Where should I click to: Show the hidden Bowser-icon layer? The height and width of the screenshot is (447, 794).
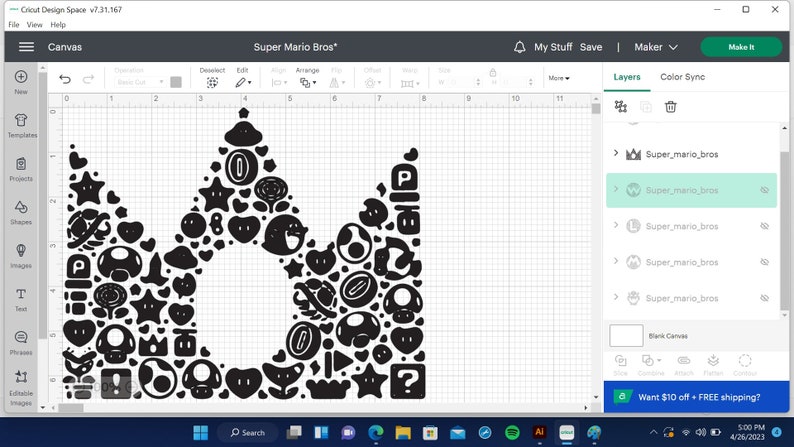[x=765, y=298]
